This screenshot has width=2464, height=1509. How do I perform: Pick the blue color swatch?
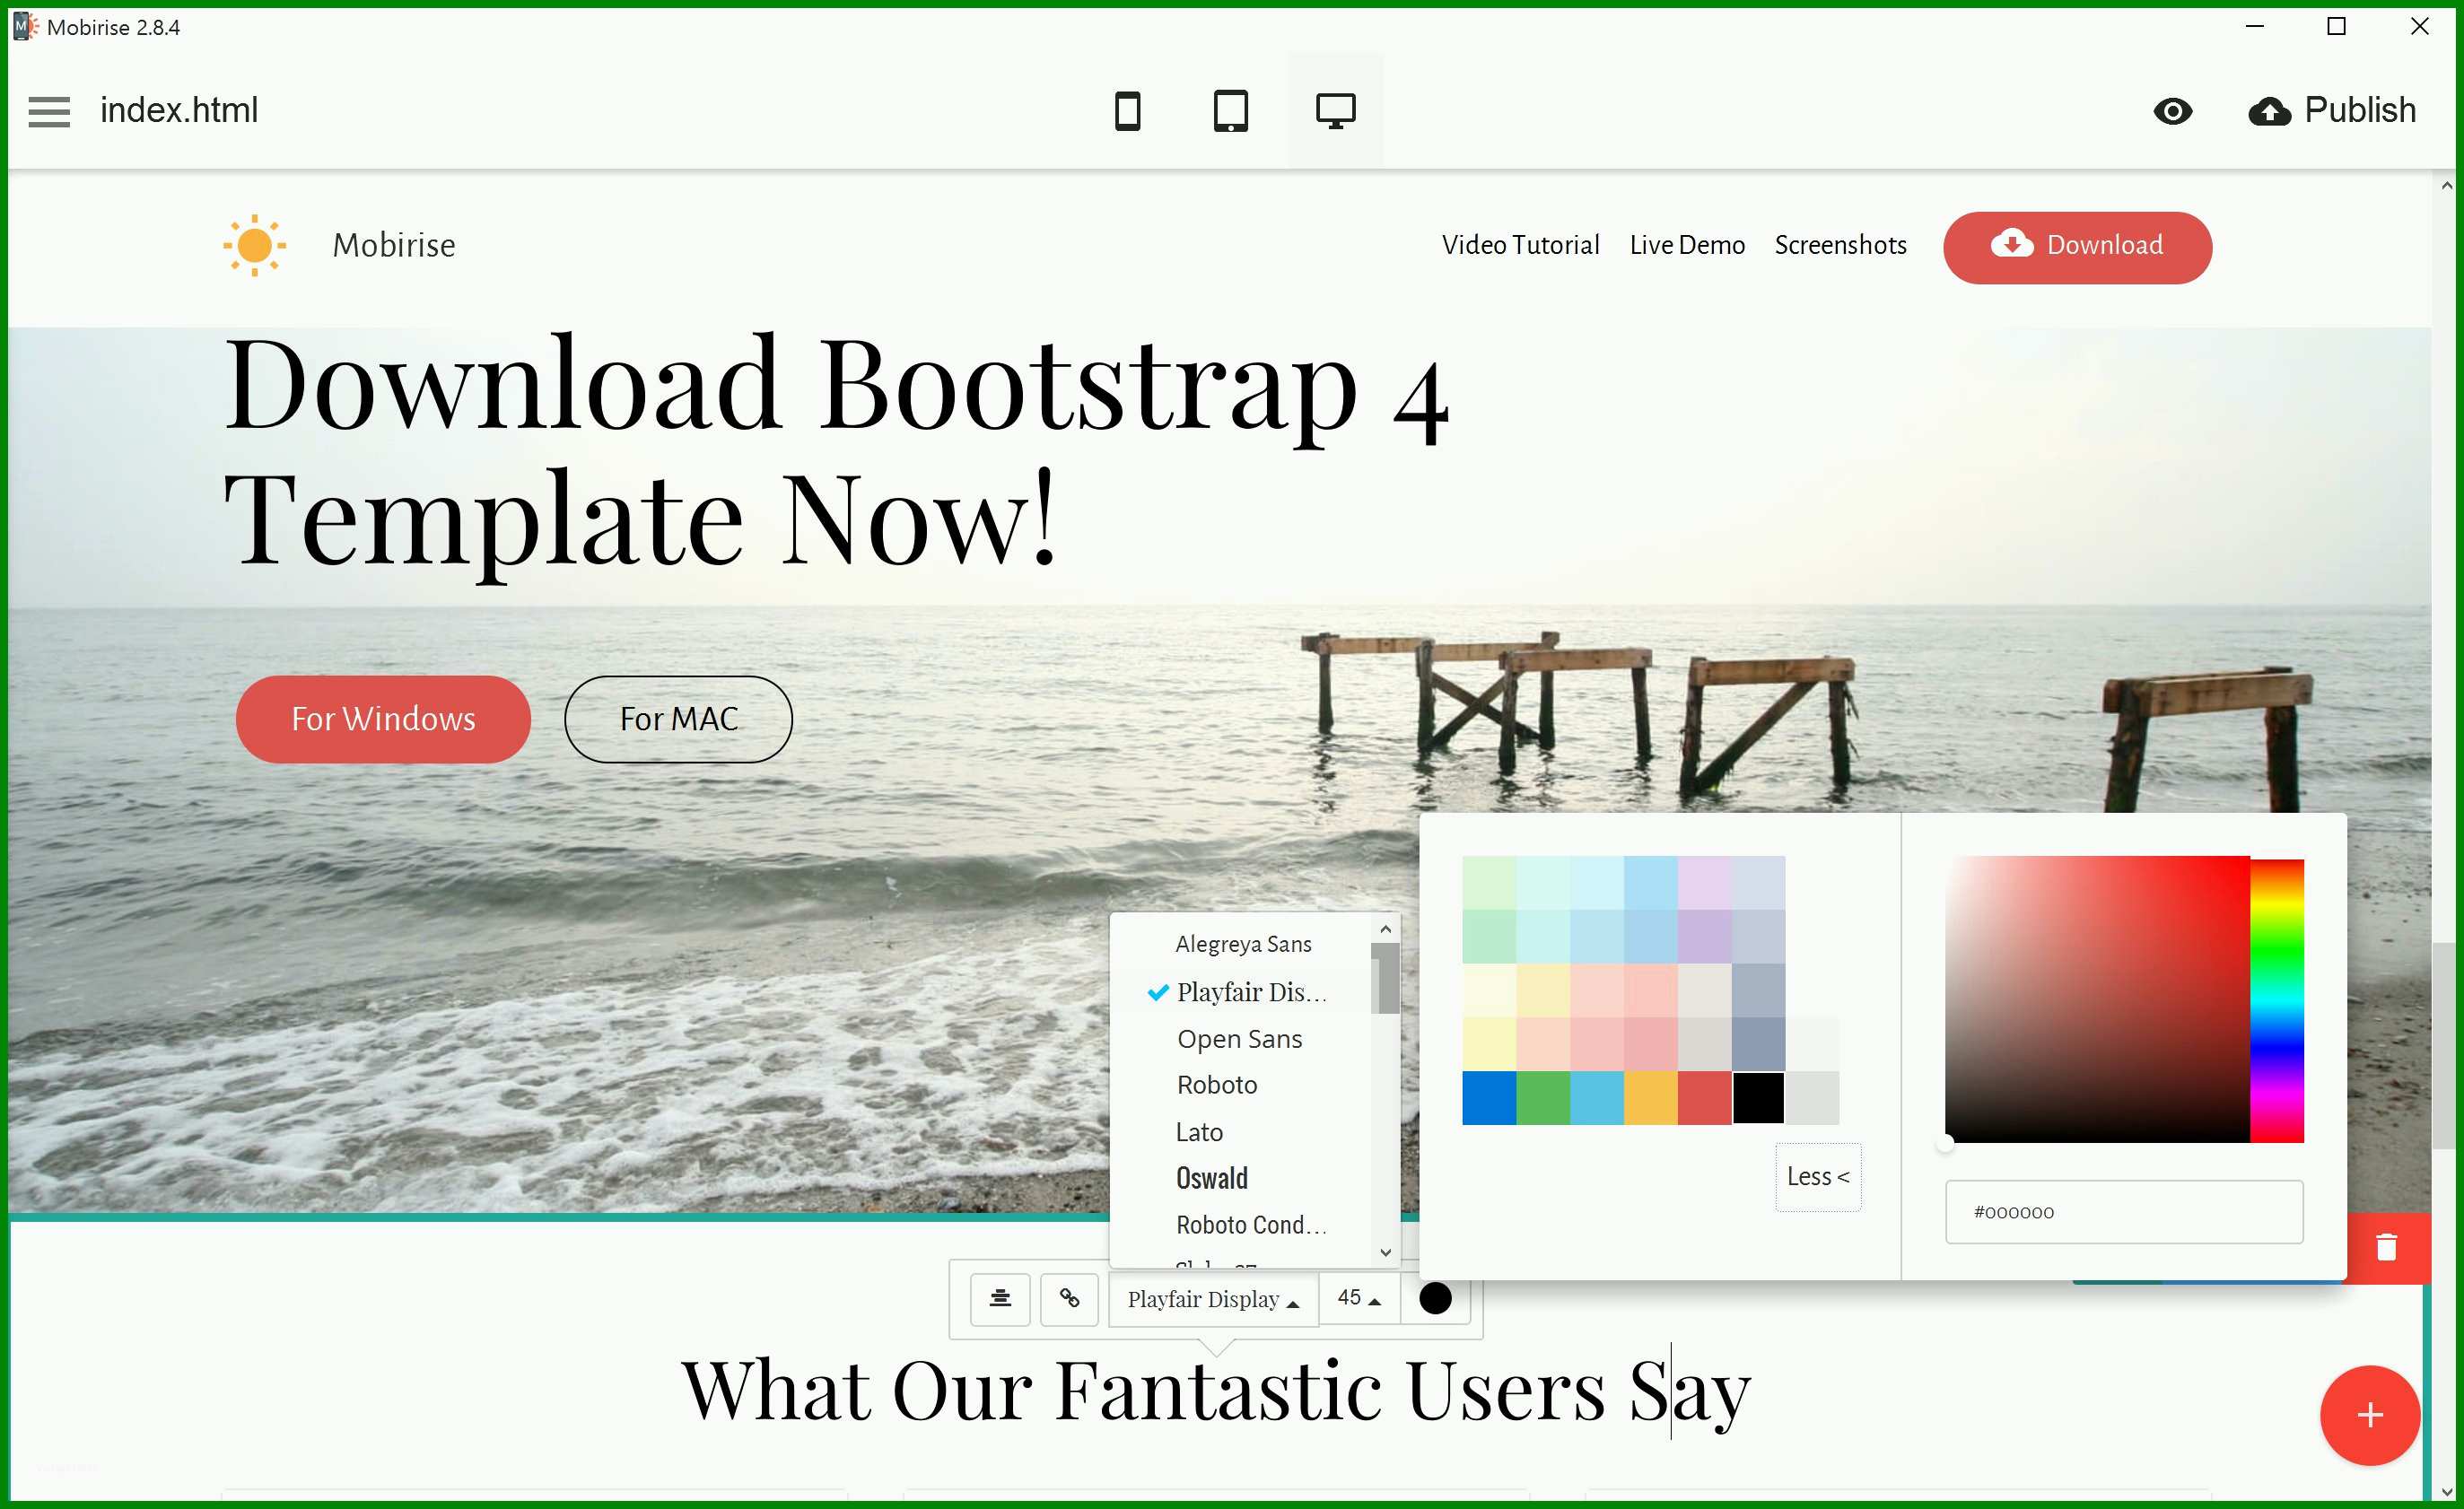pos(1489,1098)
